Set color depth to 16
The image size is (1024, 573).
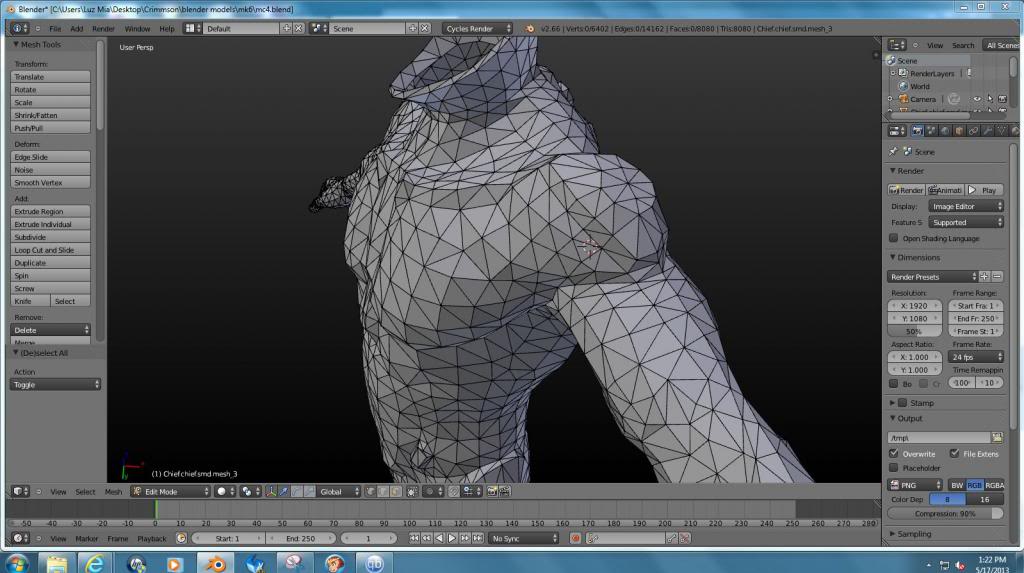tap(985, 499)
